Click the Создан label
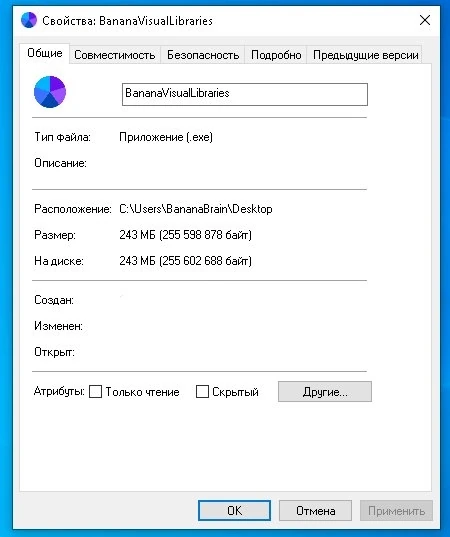This screenshot has height=537, width=450. point(54,300)
